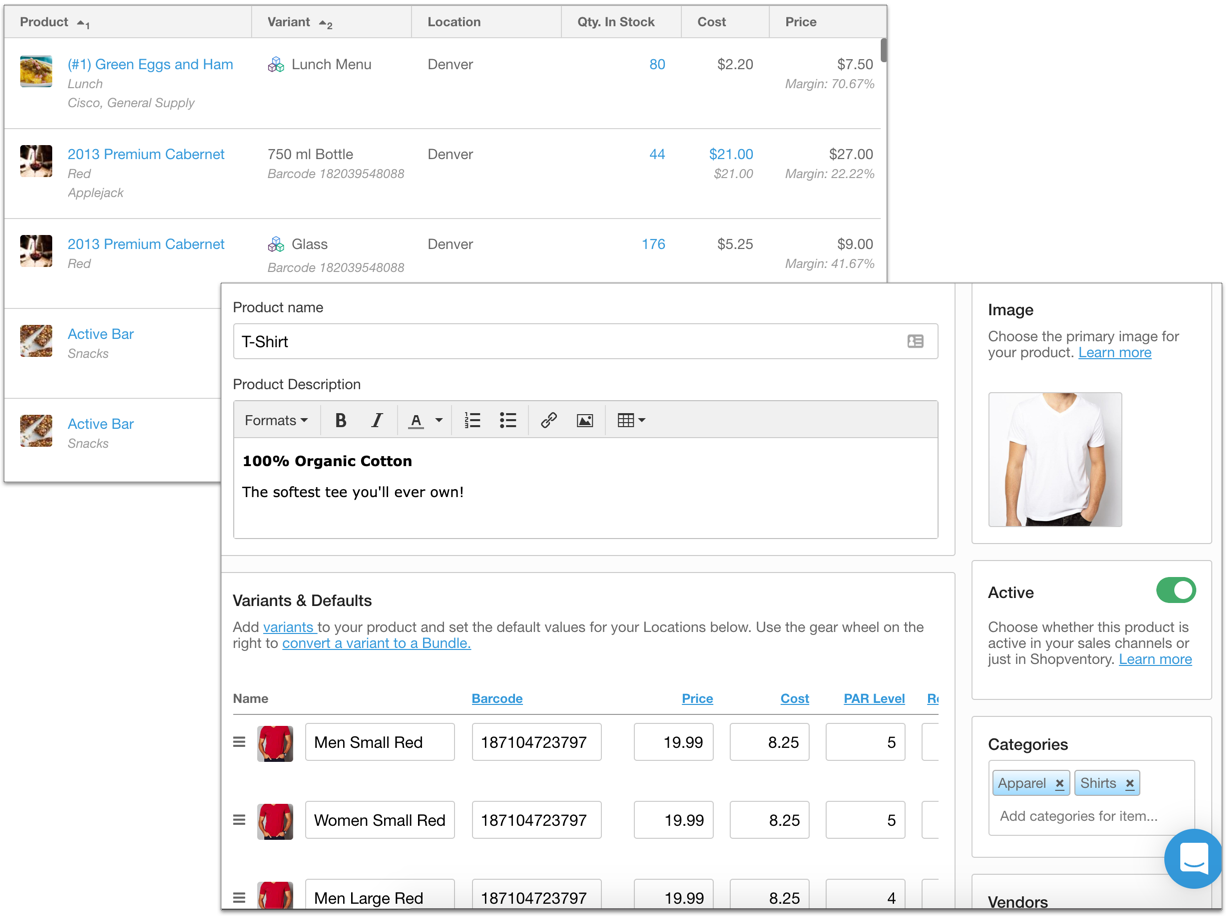Click quantity 80 for Green Eggs and Ham

[657, 64]
